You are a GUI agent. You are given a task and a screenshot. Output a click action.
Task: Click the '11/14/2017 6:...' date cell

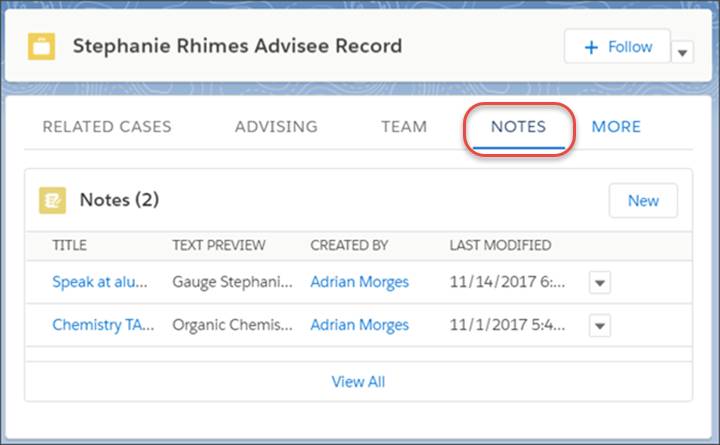pyautogui.click(x=507, y=282)
